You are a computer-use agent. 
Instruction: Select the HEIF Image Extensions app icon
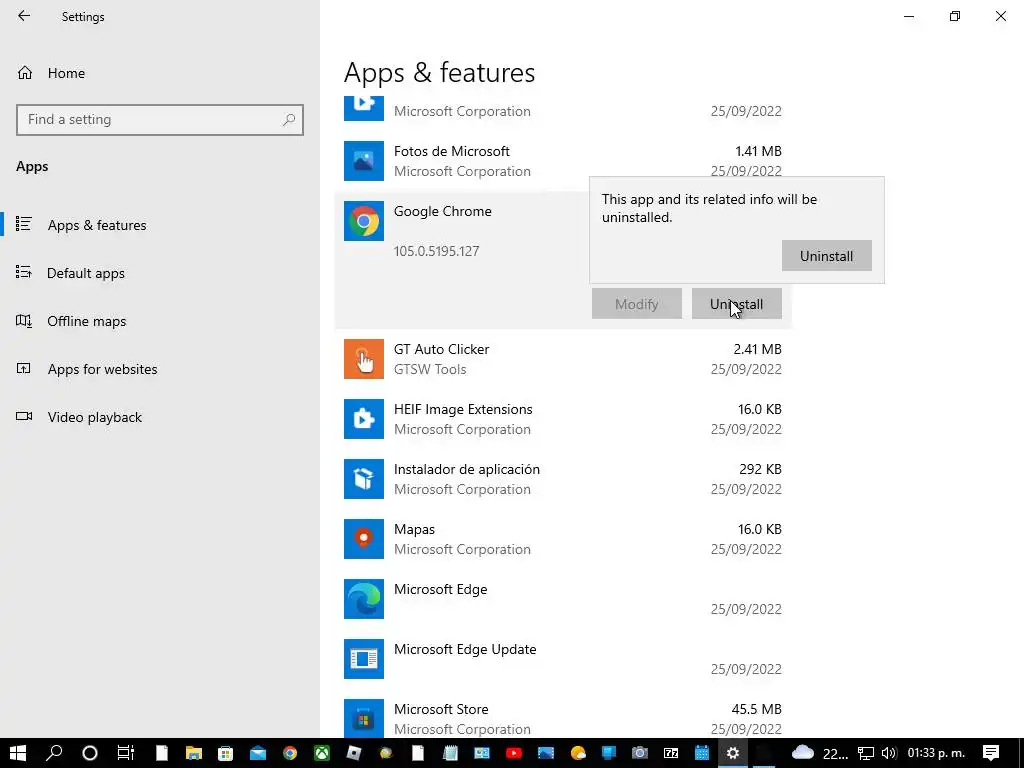click(x=364, y=419)
